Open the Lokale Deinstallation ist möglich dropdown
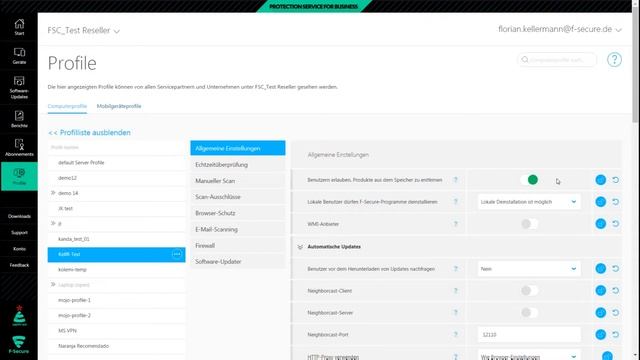 [x=529, y=202]
